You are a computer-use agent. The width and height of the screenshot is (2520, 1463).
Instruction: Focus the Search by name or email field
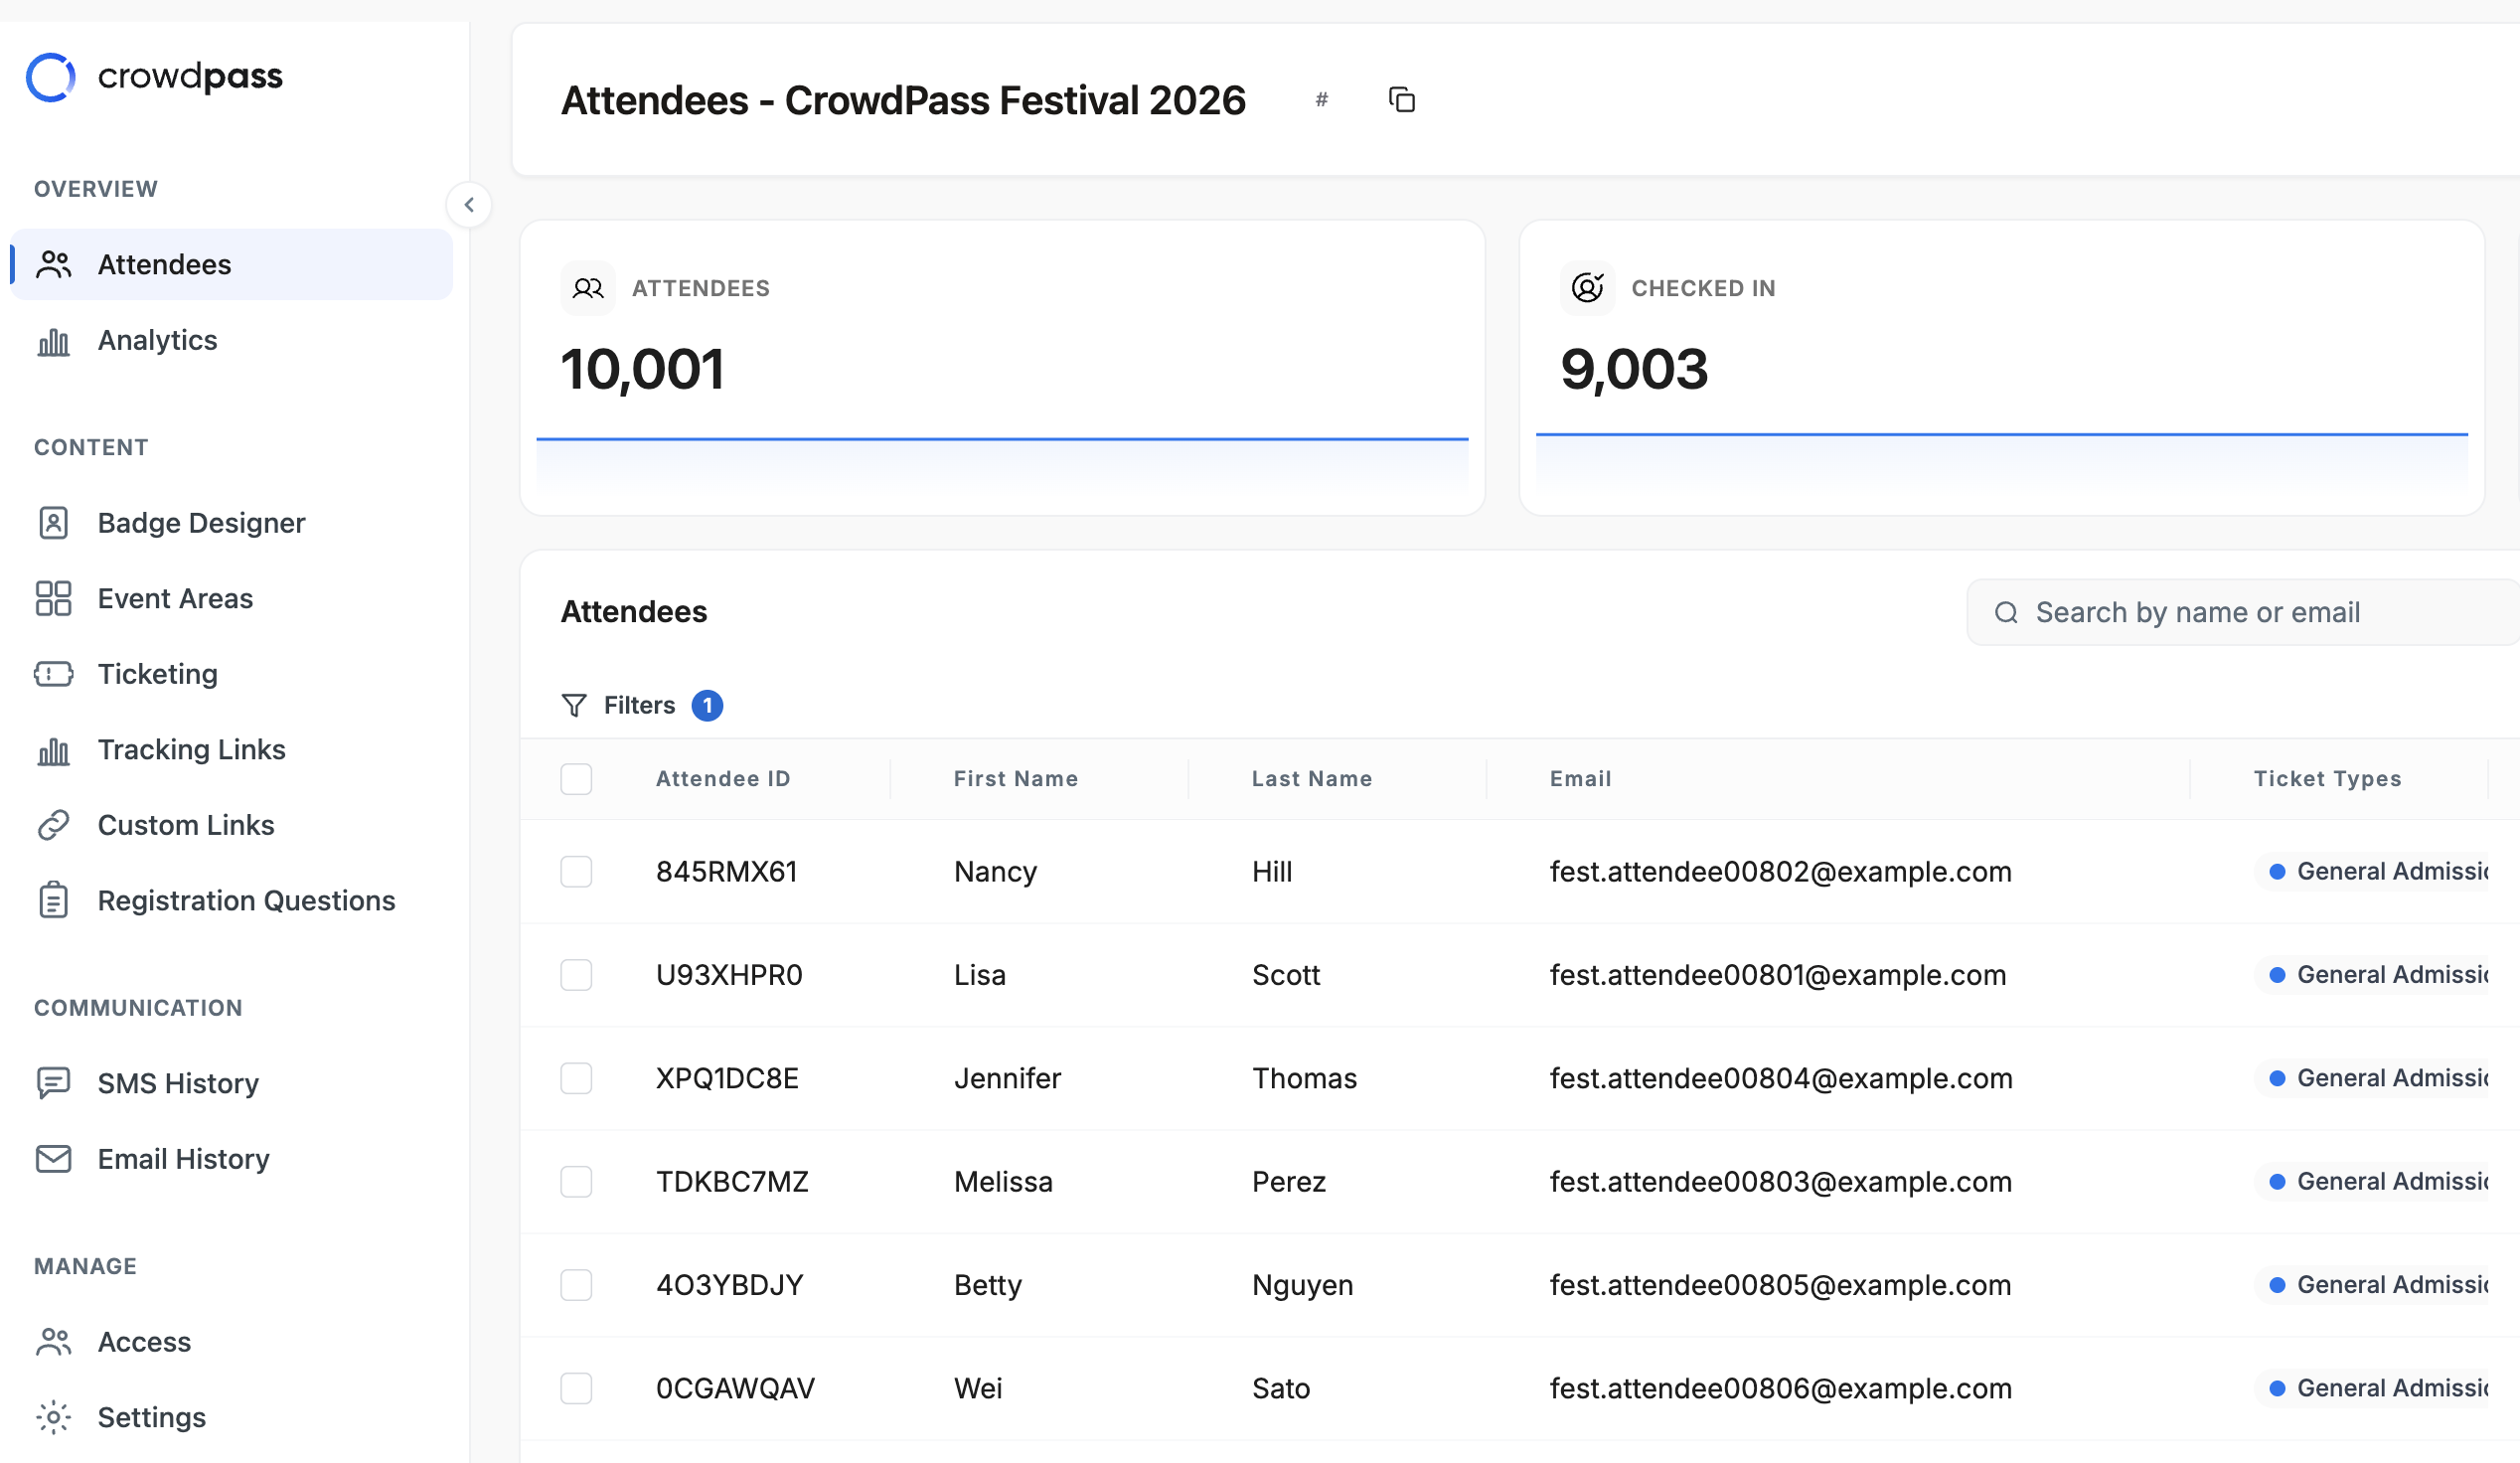pyautogui.click(x=2243, y=612)
